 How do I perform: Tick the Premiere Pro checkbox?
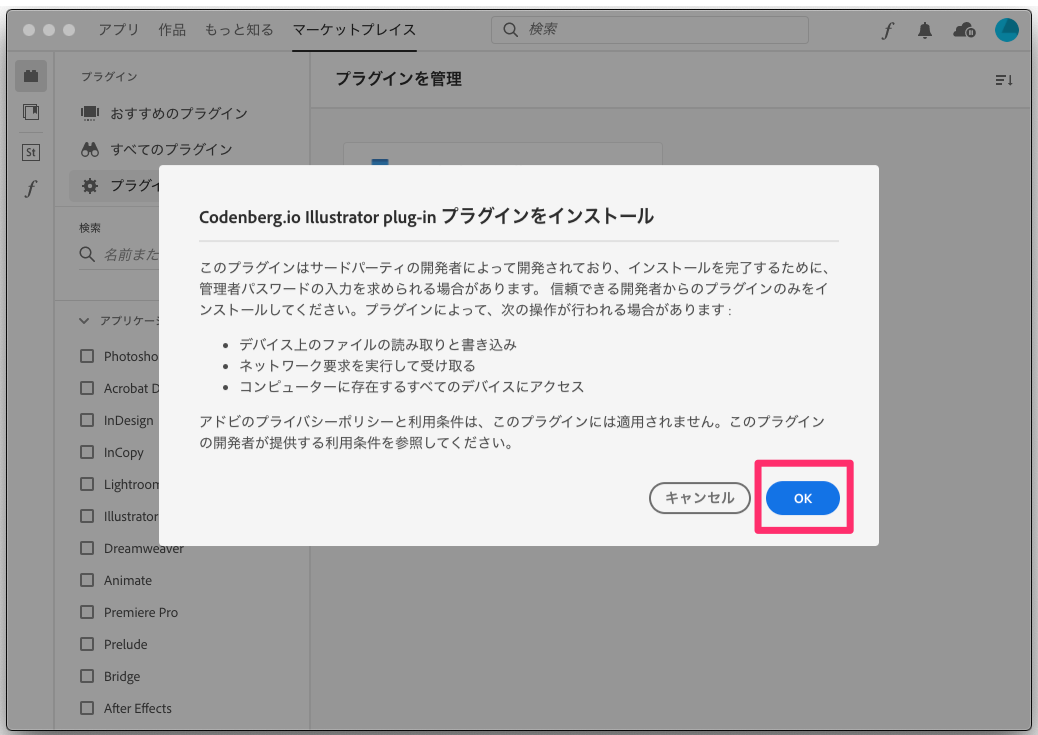point(87,612)
